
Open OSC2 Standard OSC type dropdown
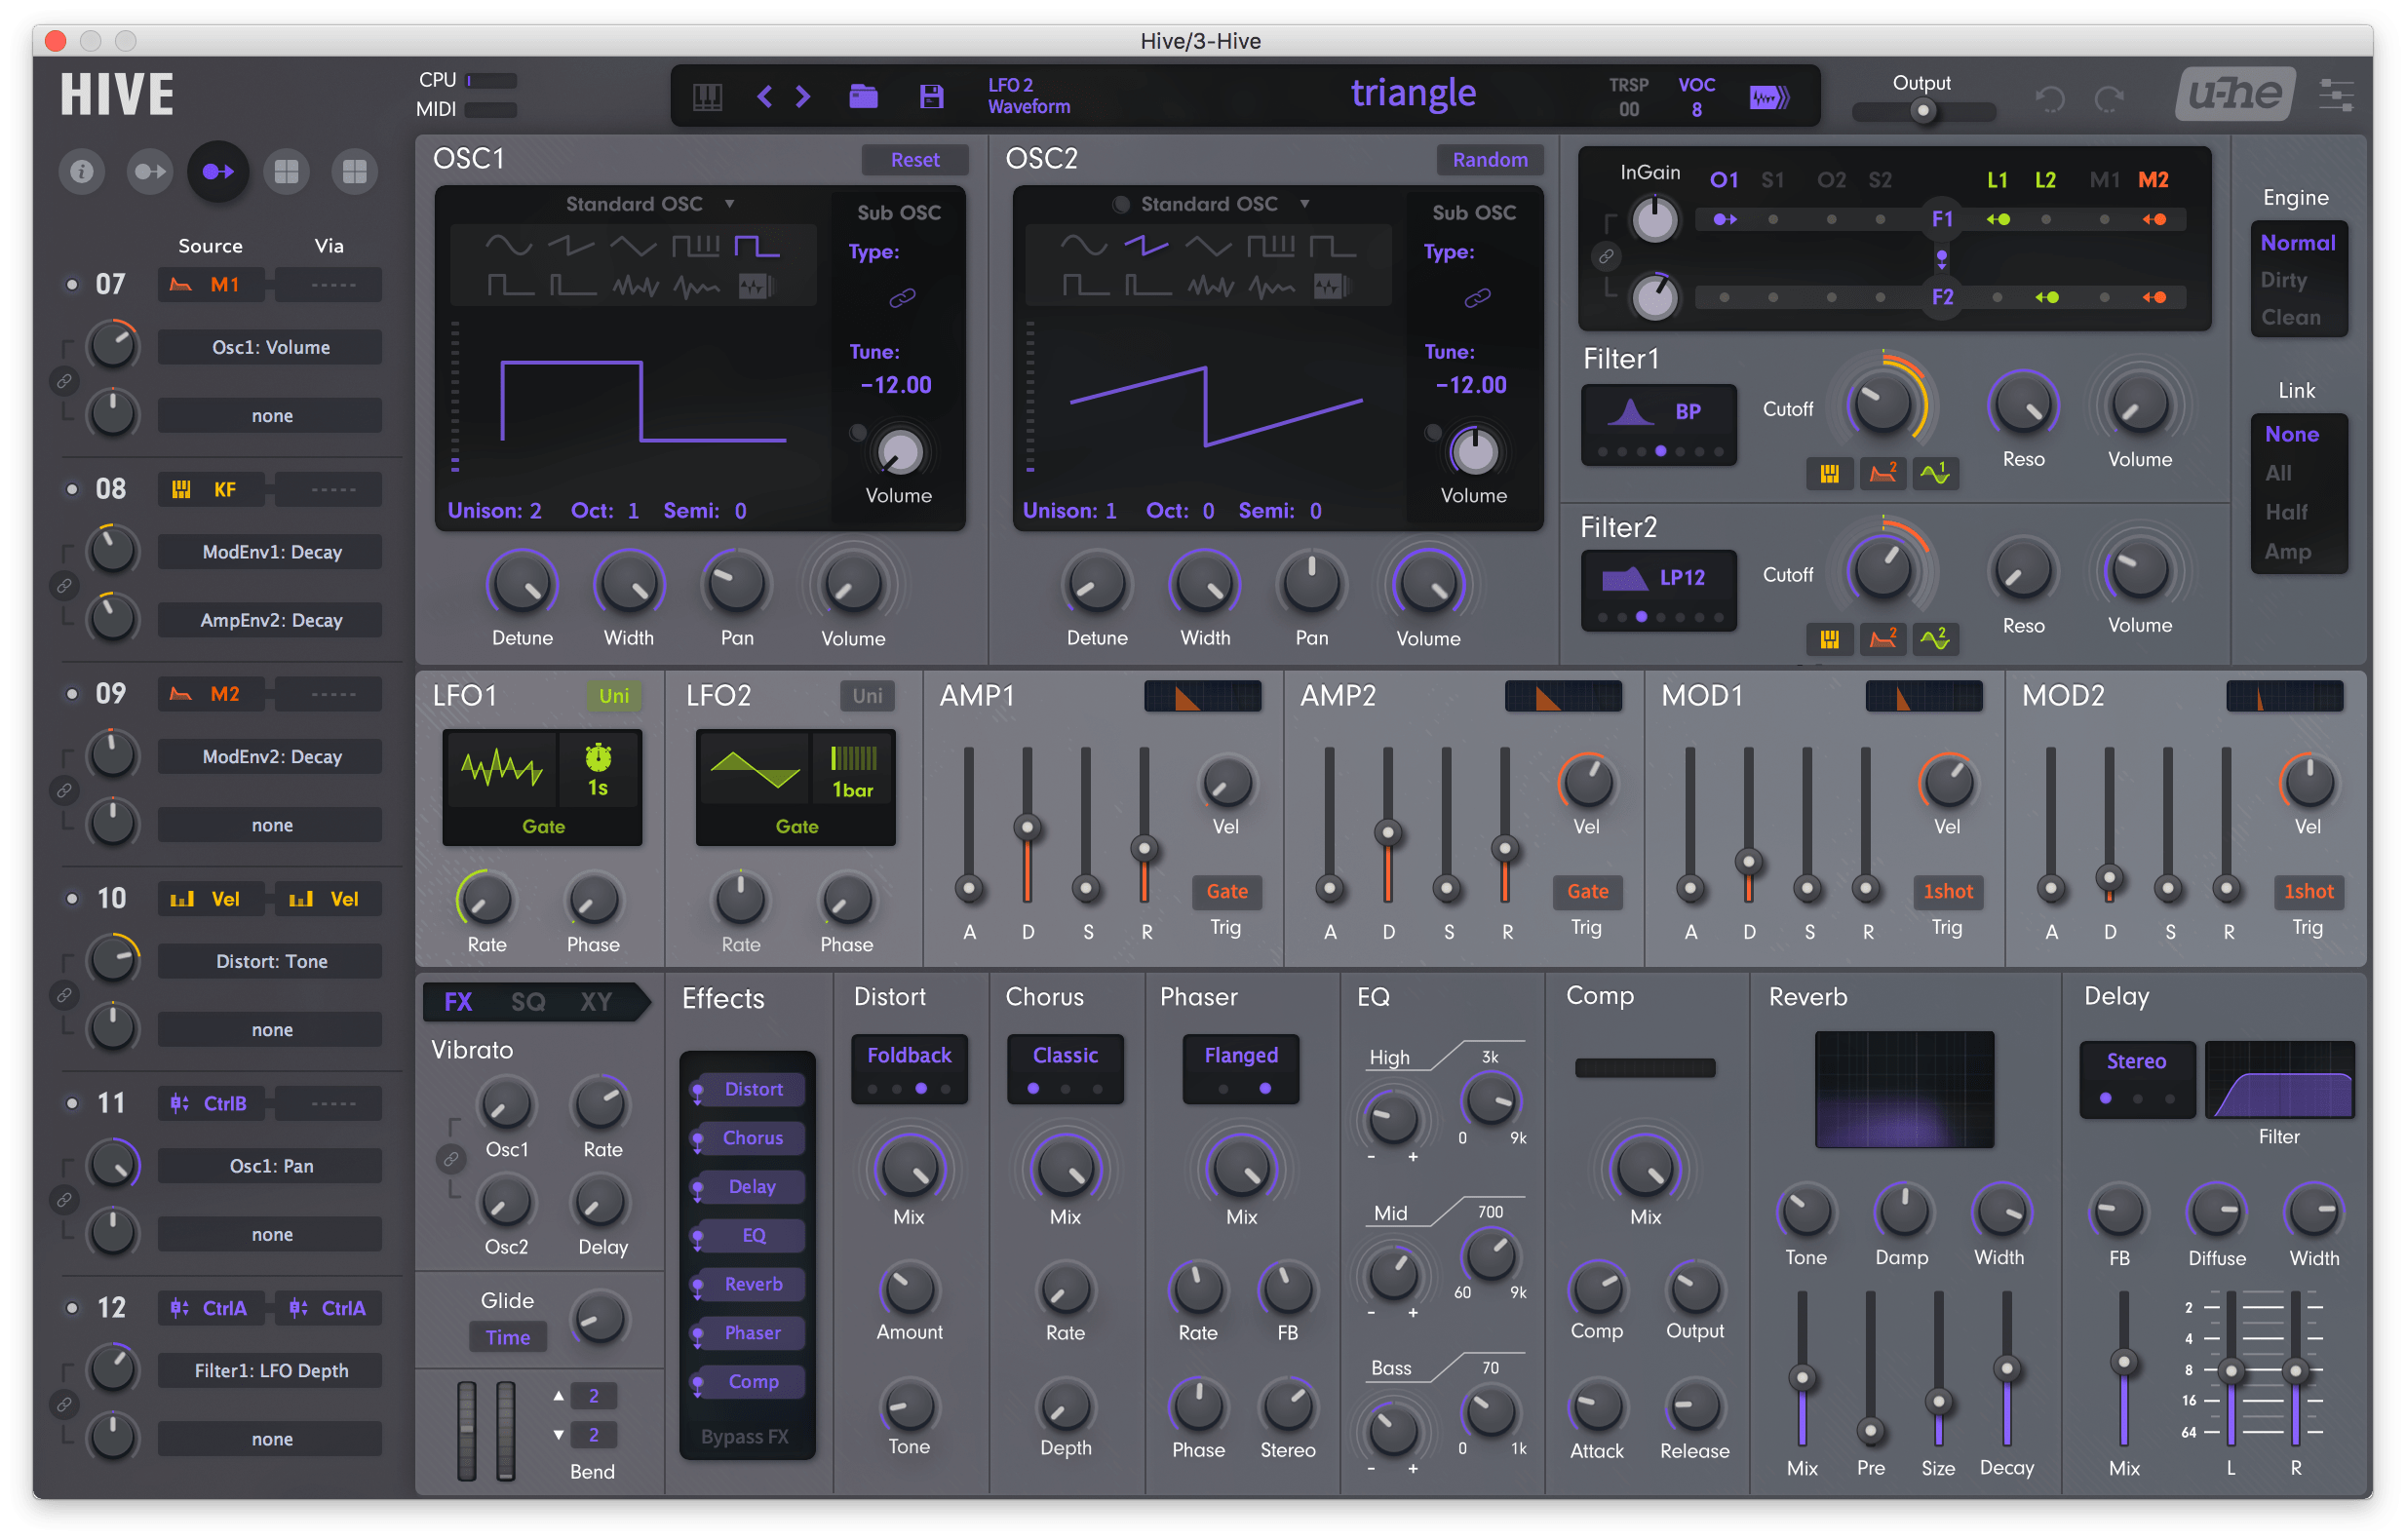(x=1223, y=204)
